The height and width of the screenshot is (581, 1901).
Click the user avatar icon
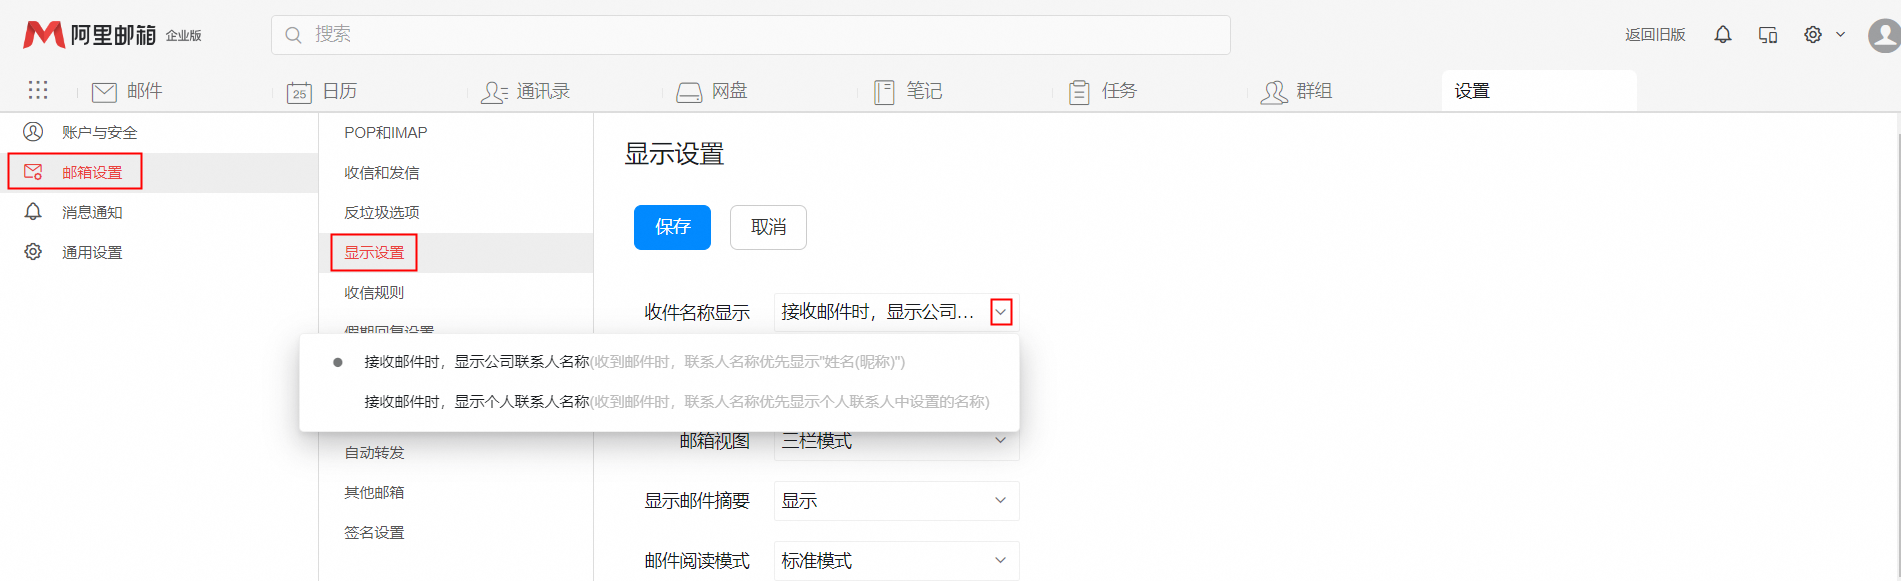(x=1884, y=36)
